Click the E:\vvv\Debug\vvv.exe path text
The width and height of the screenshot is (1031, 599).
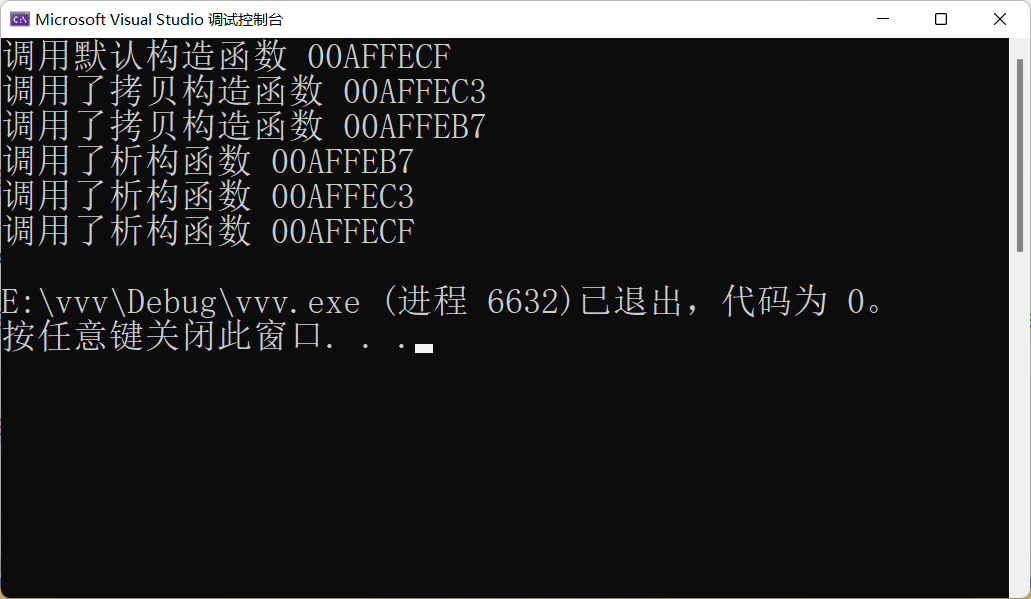(181, 302)
